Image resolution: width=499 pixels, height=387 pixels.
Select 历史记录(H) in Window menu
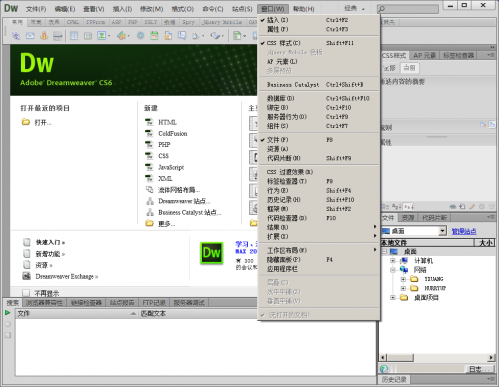pyautogui.click(x=318, y=200)
